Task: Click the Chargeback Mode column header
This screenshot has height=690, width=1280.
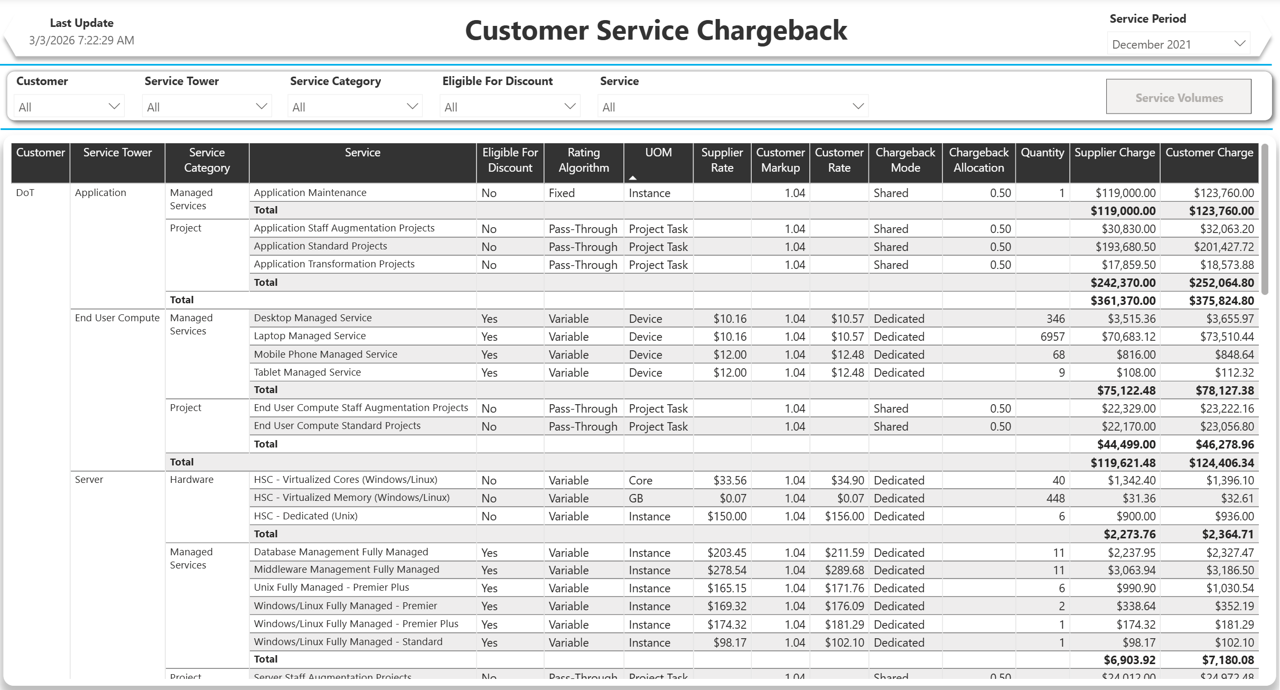Action: click(904, 162)
